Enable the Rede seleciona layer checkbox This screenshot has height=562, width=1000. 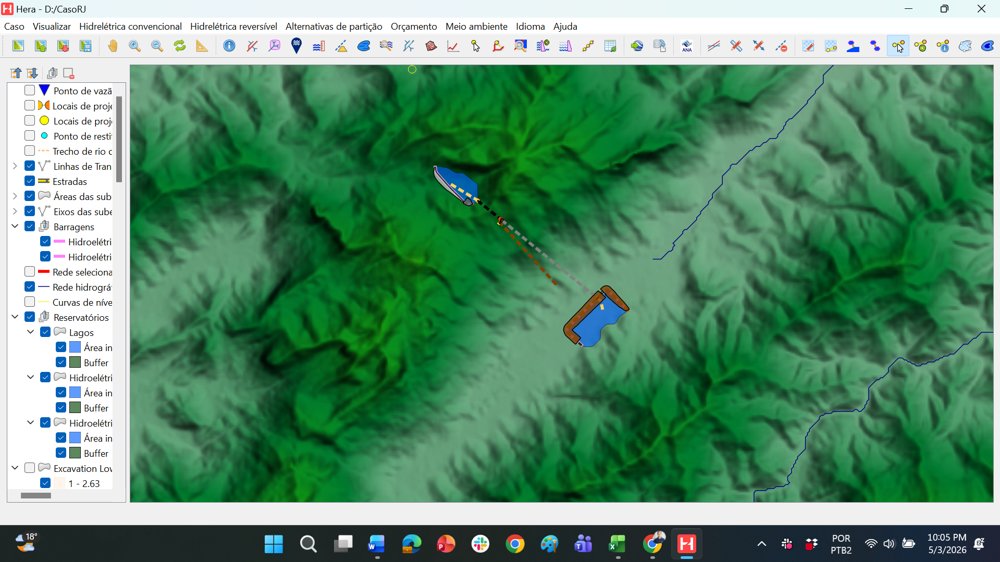(29, 272)
